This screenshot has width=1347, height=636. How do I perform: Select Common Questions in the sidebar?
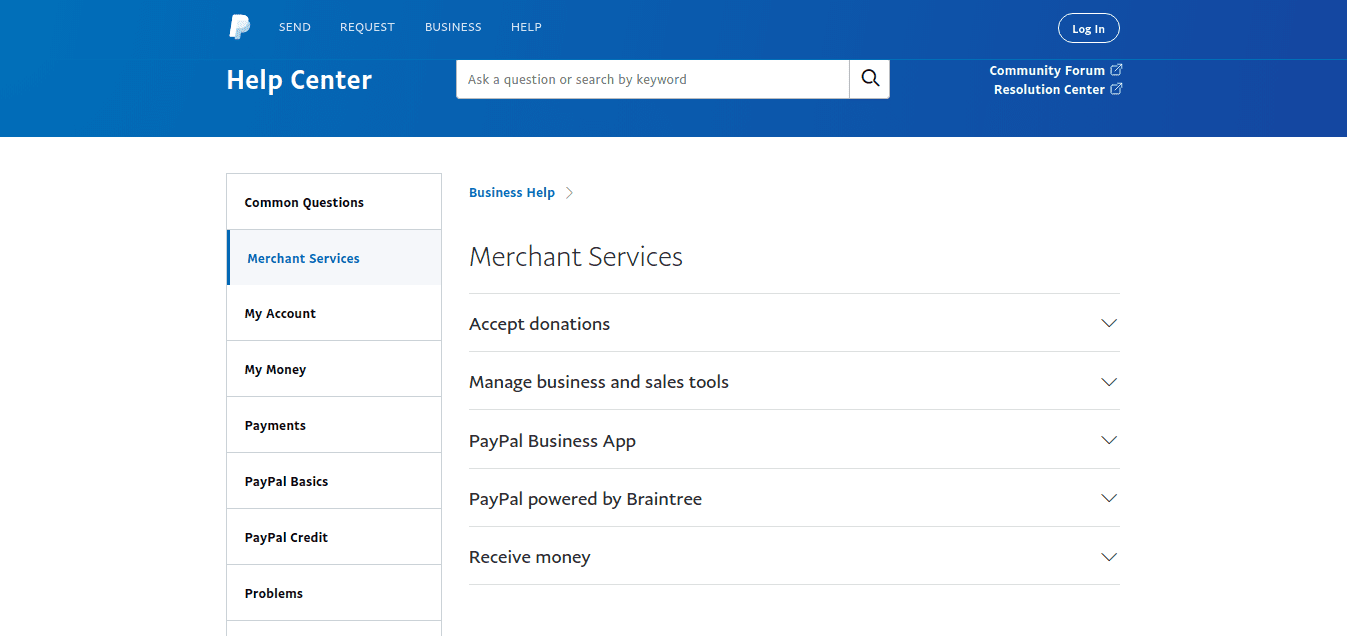[304, 202]
